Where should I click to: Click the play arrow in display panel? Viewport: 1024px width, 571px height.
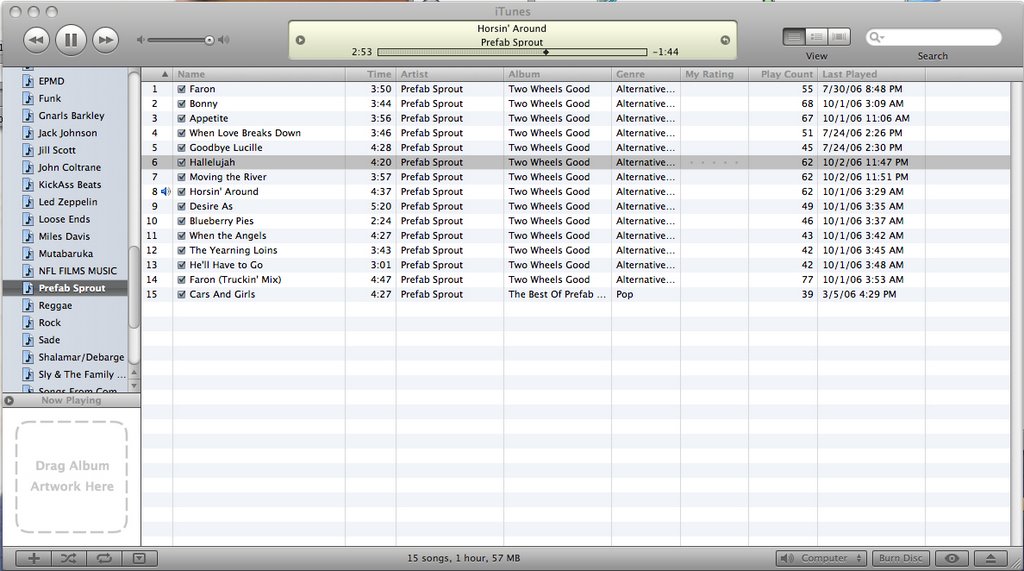[300, 40]
